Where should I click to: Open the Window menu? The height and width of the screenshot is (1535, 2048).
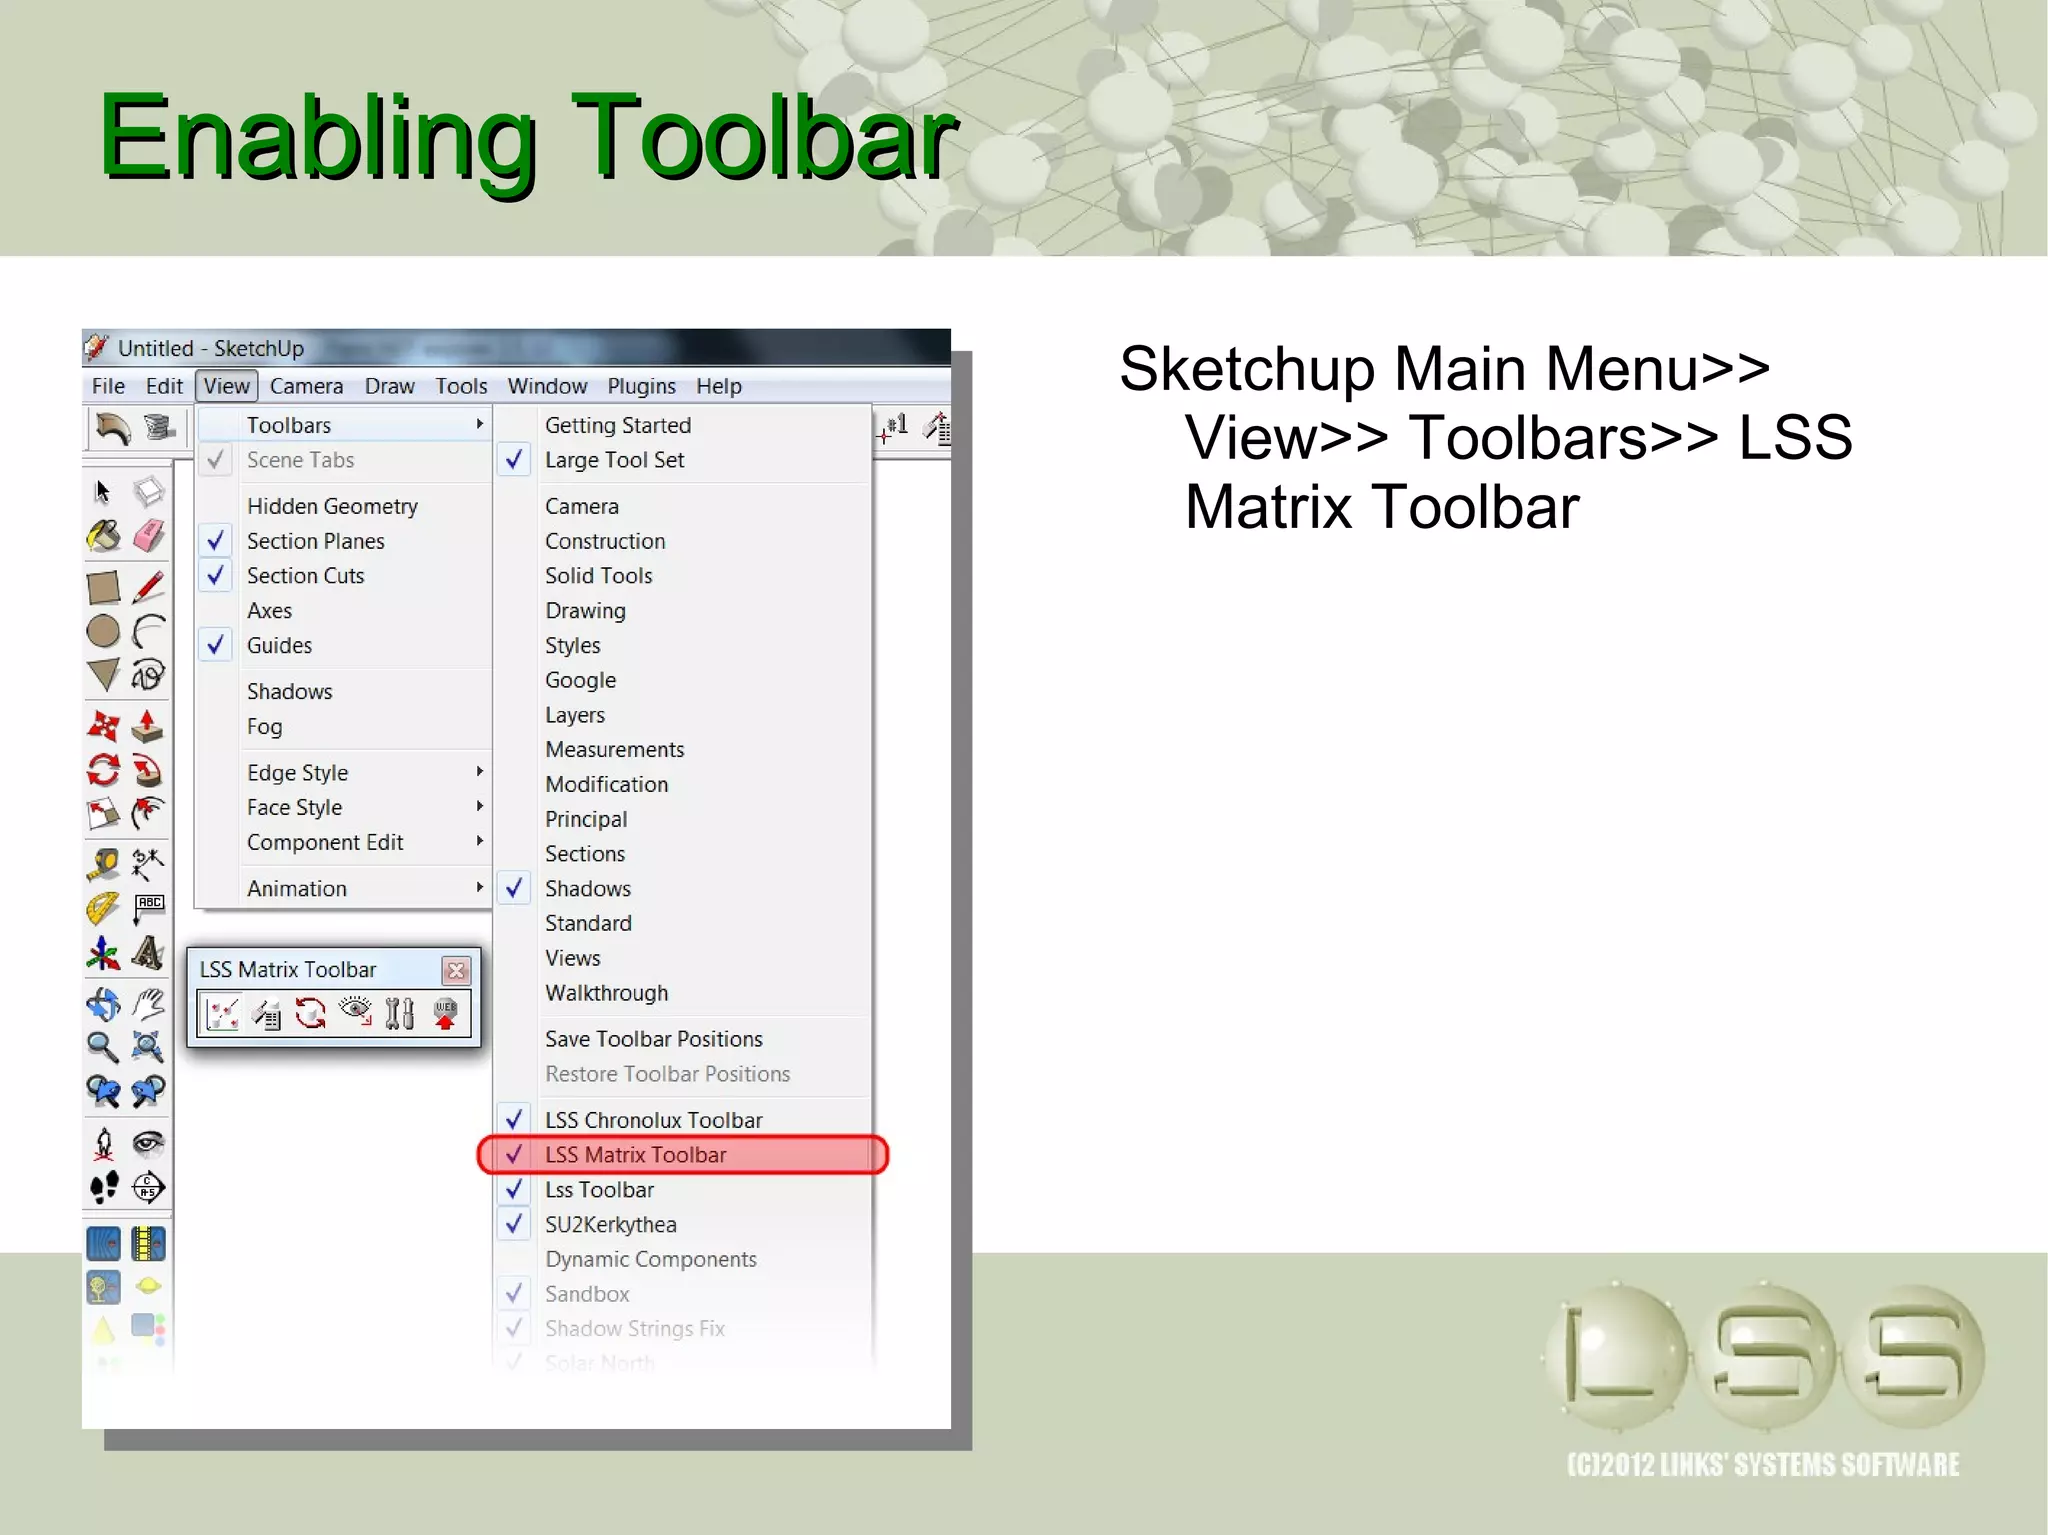point(547,386)
